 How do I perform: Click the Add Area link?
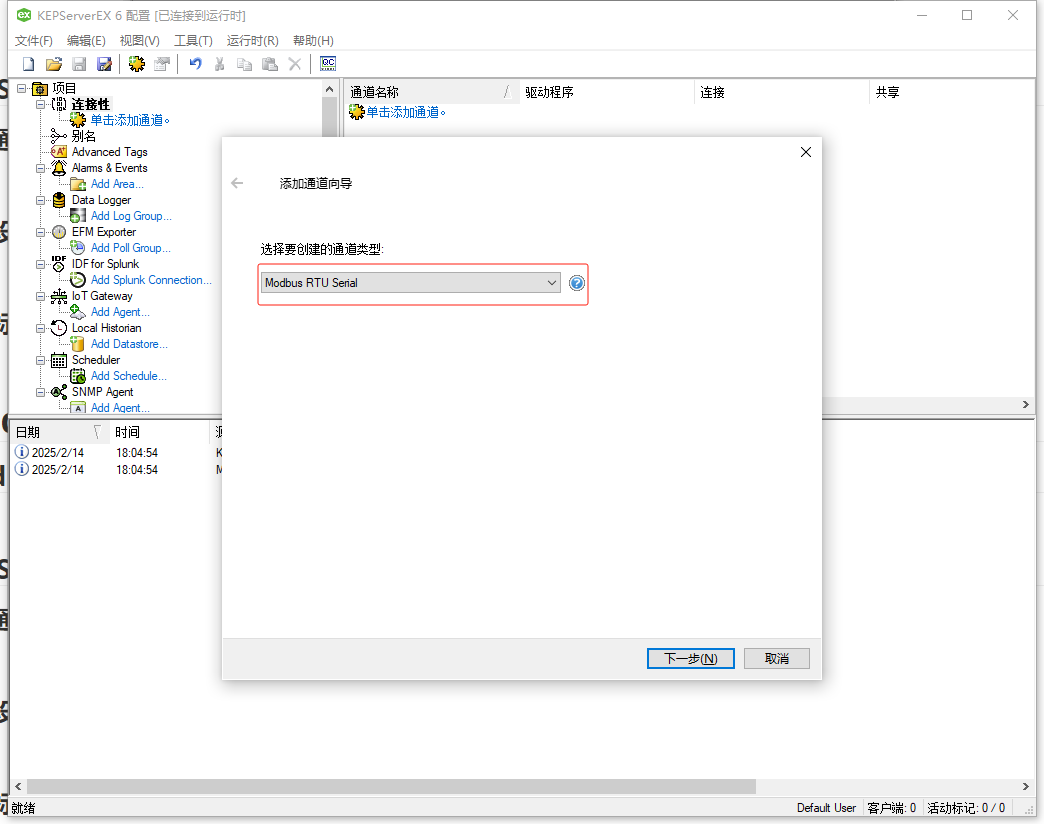pos(117,184)
